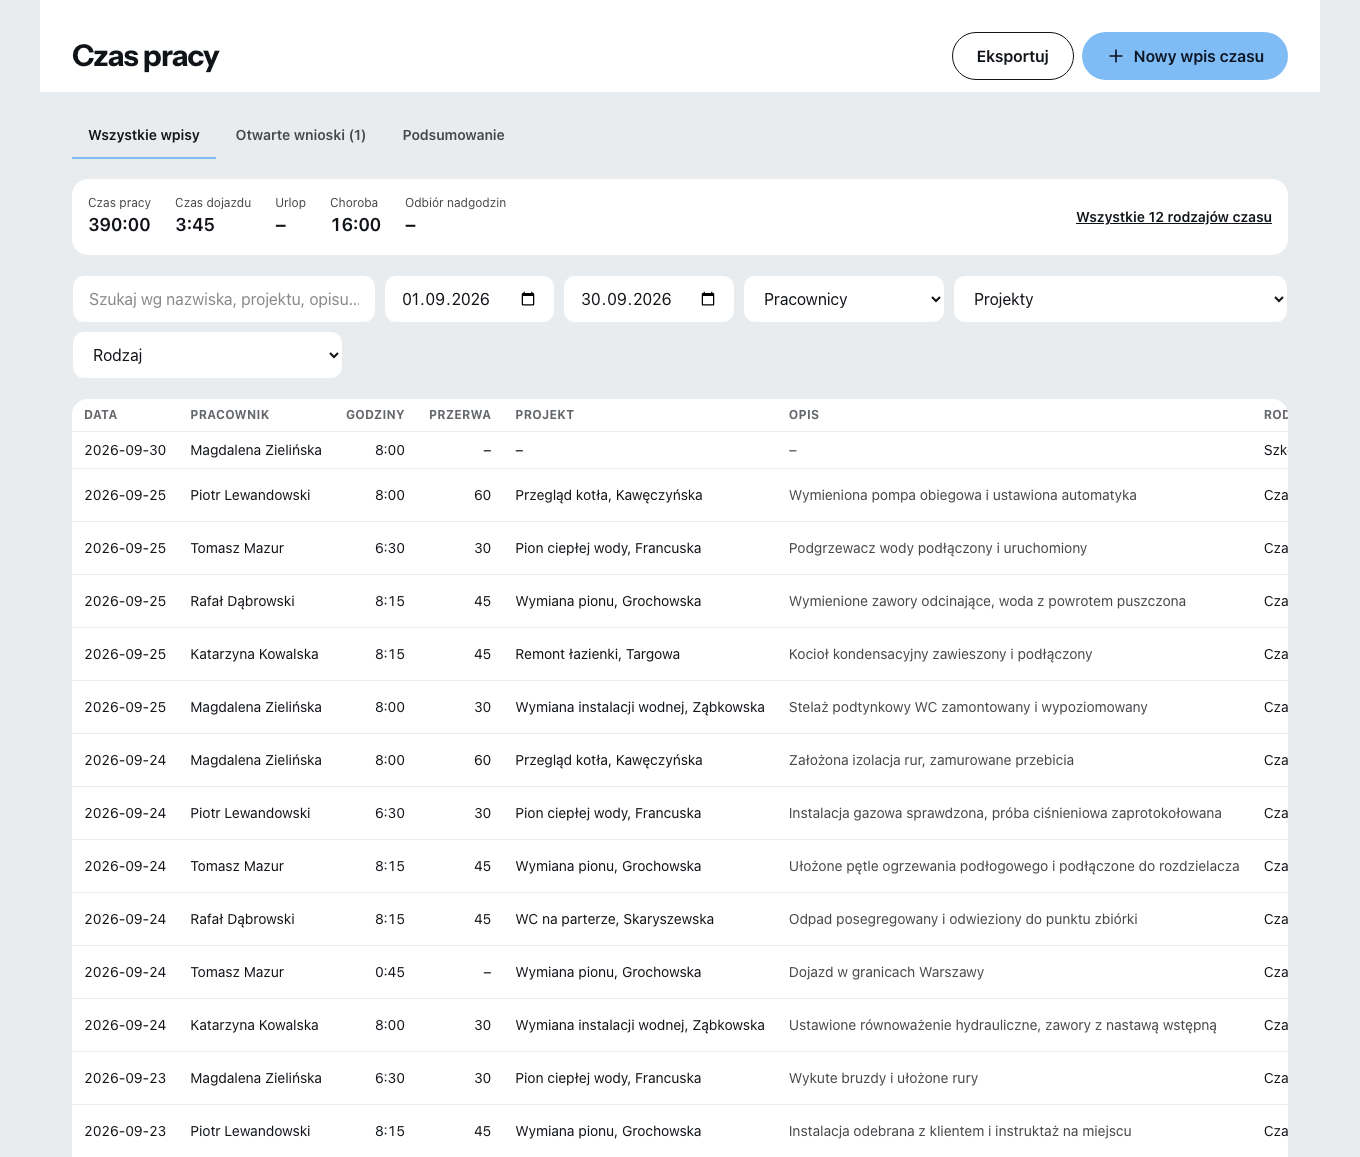Select description Stelaż podtynkowy WC zamontowany
The height and width of the screenshot is (1157, 1360).
[968, 707]
